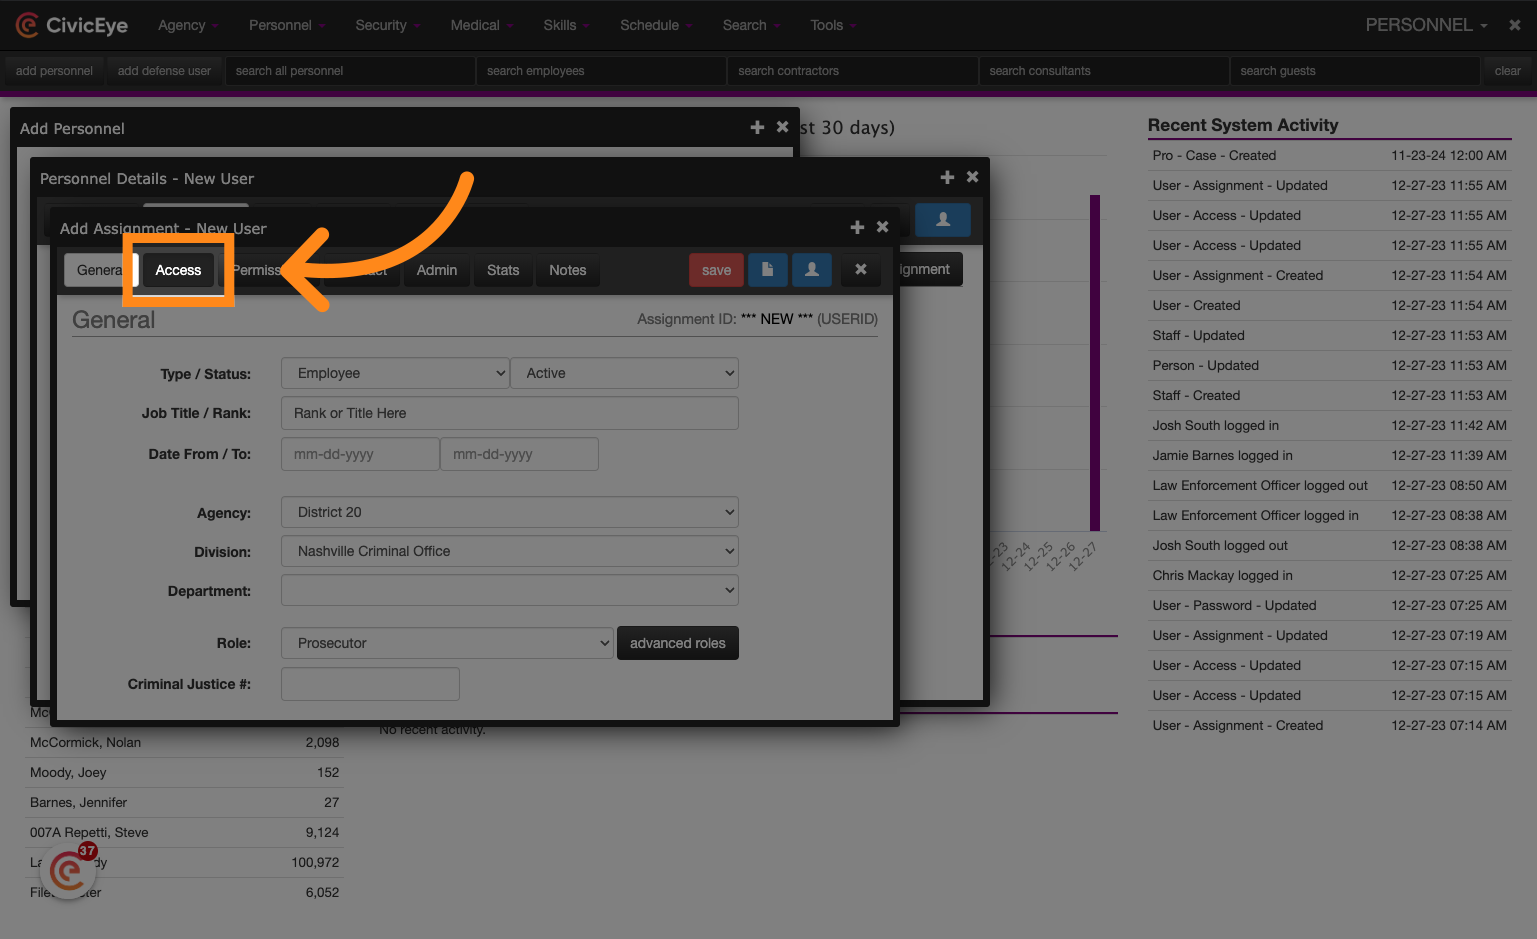Screen dimensions: 1537x939
Task: Click the search guests field
Action: click(x=1355, y=71)
